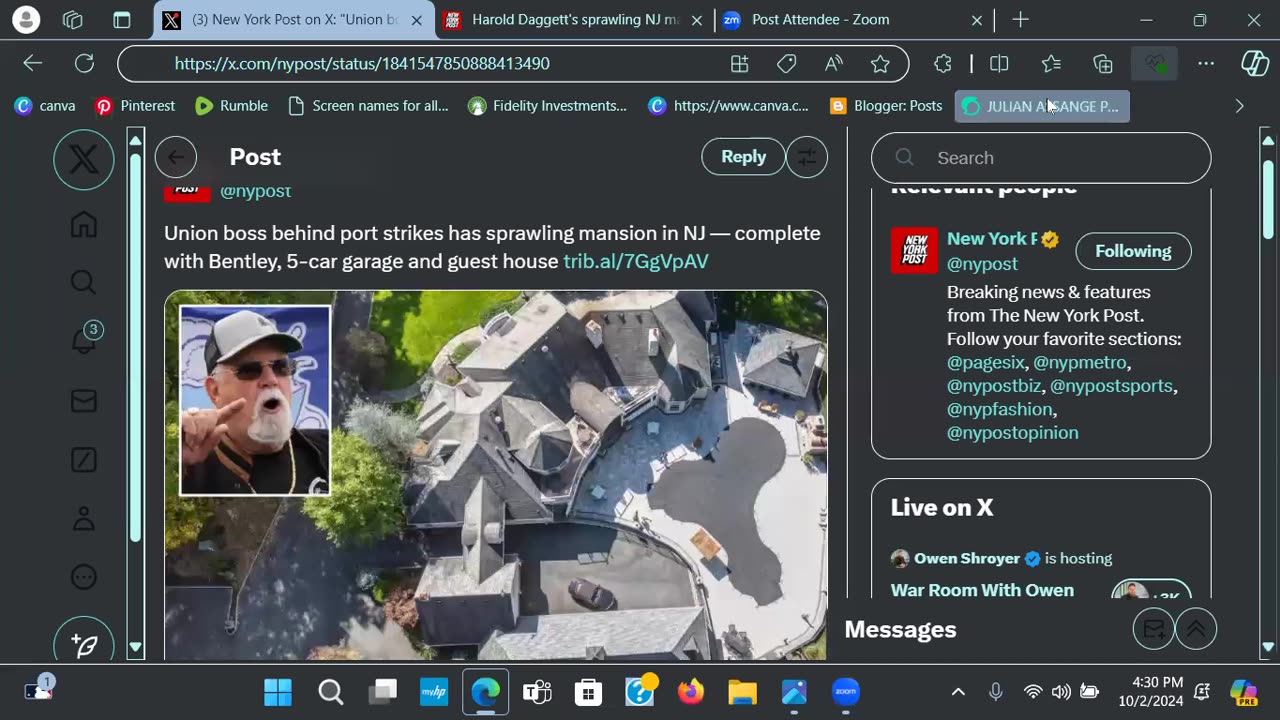Open @nypfashion profile link

[x=1000, y=409]
